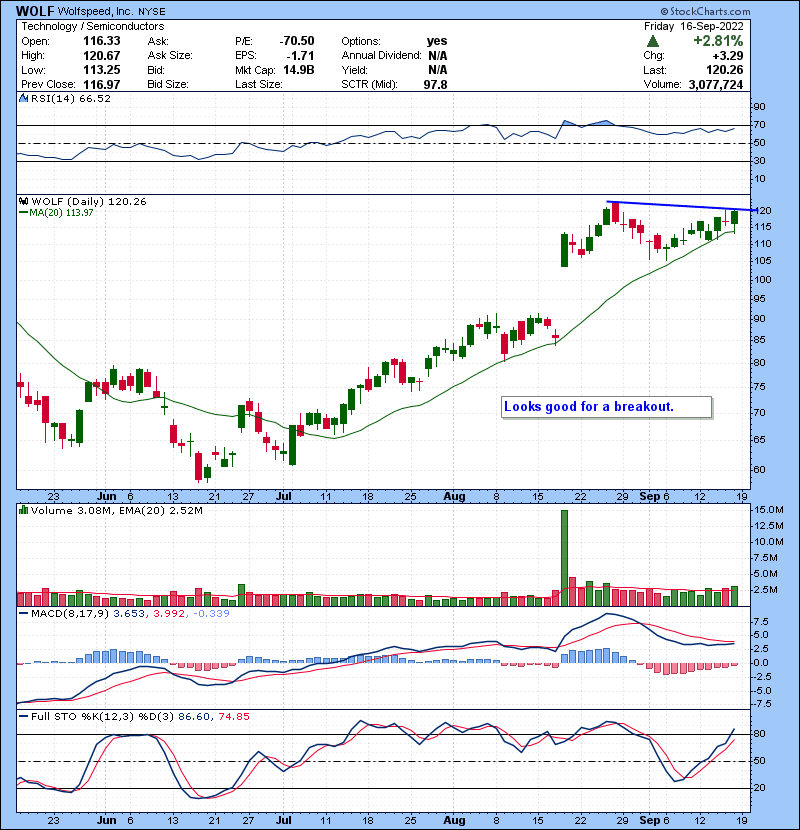Click the Volume value 3,077,724
Screen dimensions: 800x830
tap(716, 84)
